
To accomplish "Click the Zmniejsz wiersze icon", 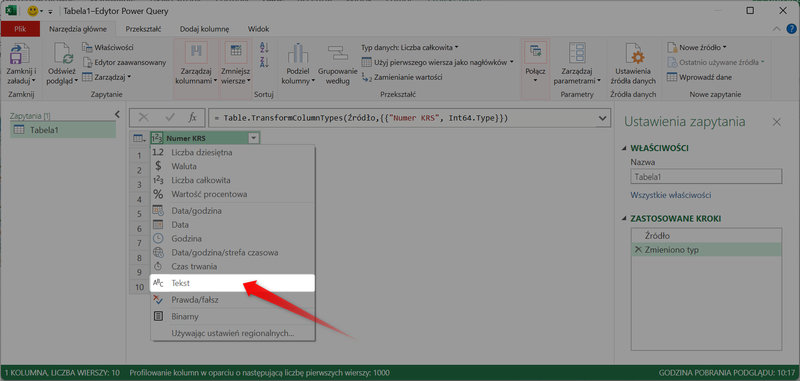I will [x=236, y=54].
